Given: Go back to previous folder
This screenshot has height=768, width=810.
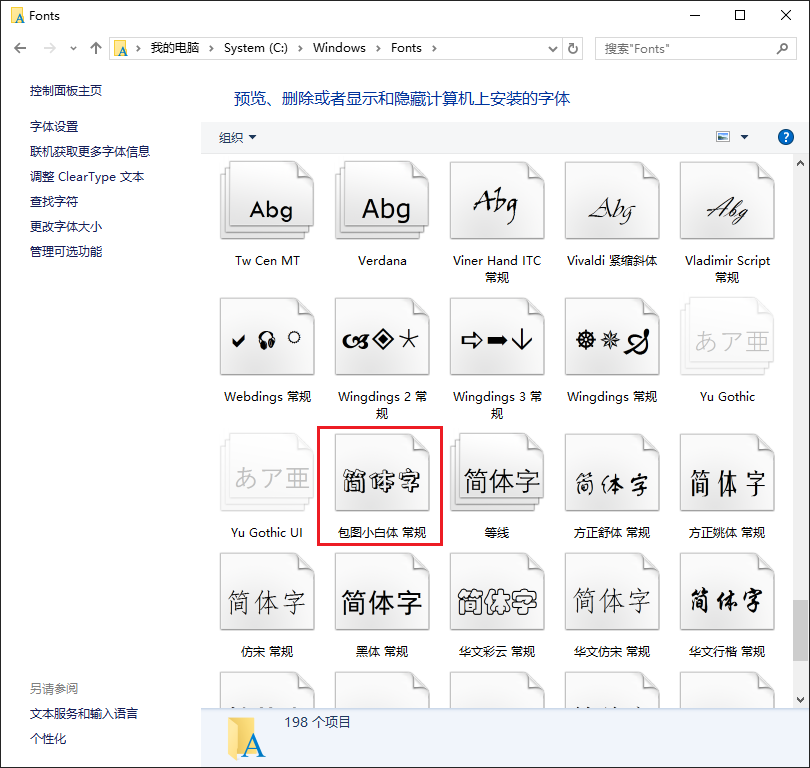Looking at the screenshot, I should coord(20,49).
